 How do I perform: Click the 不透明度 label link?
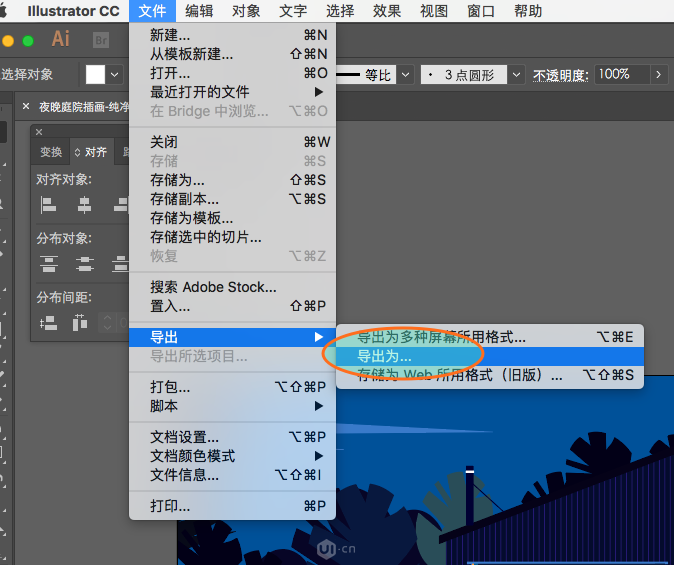(561, 76)
